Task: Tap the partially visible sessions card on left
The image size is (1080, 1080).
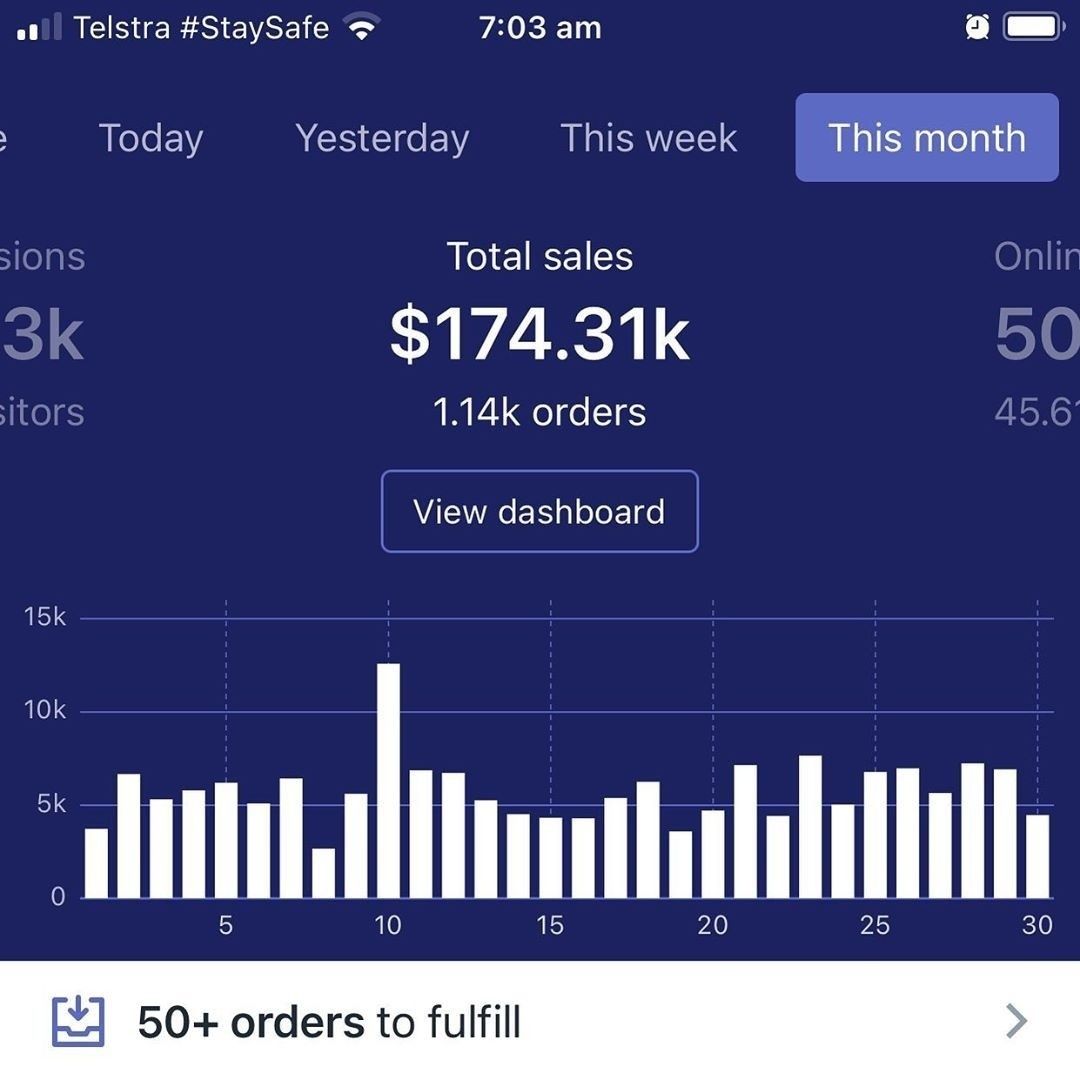Action: click(x=42, y=335)
